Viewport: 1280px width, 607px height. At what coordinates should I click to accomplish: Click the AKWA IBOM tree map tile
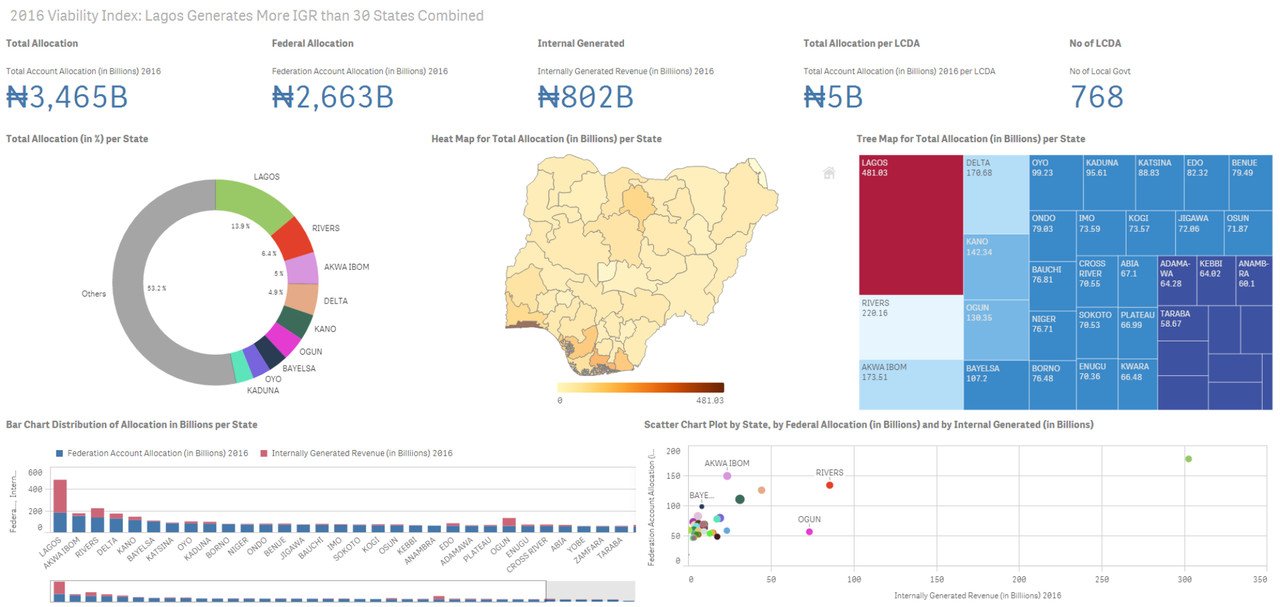tap(909, 384)
